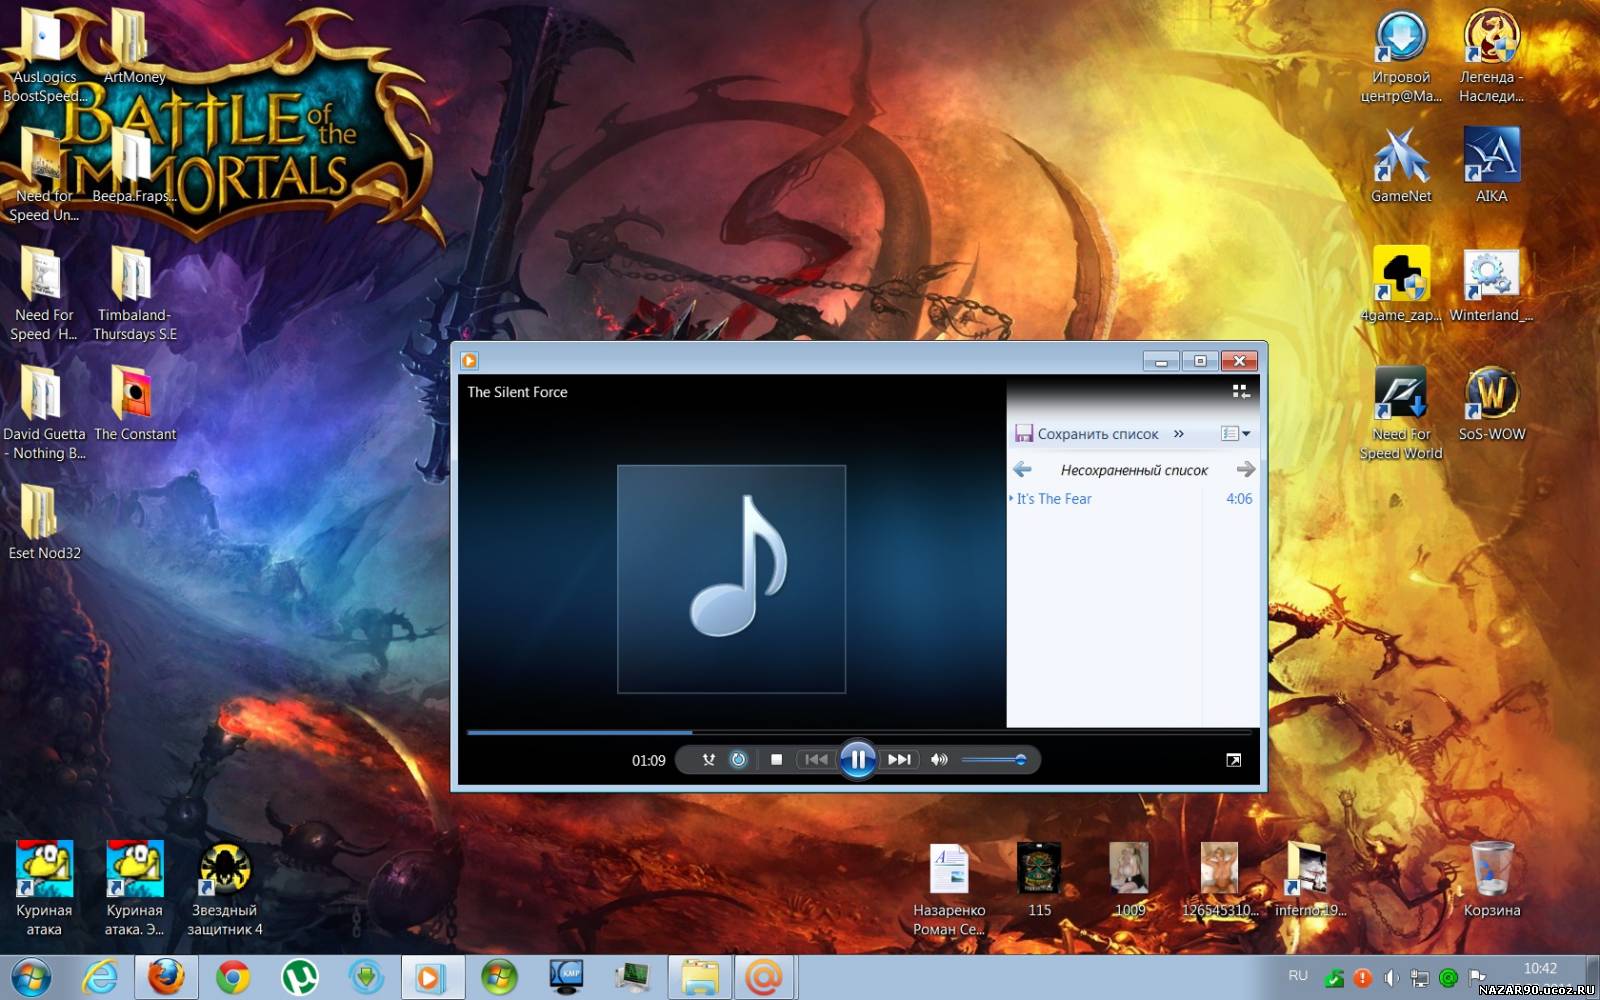
Task: Open the inferno.19... shortcut
Action: [1310, 880]
